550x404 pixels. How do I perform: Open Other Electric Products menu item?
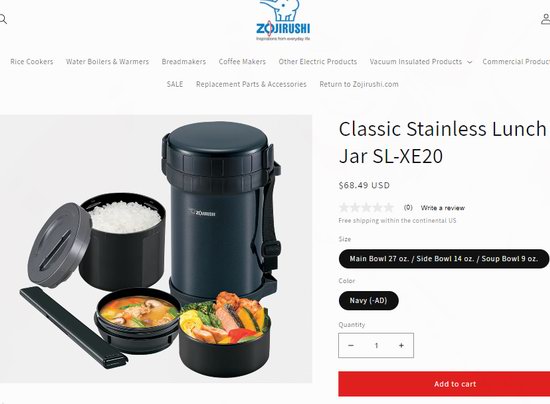coord(318,62)
